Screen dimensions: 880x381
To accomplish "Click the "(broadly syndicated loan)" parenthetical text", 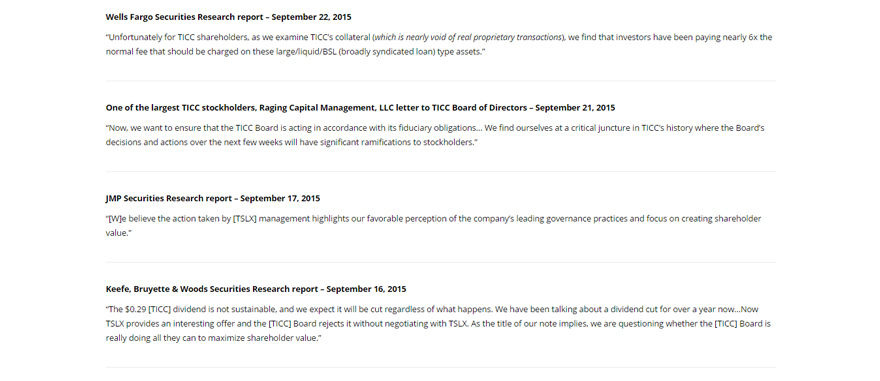I will (387, 52).
